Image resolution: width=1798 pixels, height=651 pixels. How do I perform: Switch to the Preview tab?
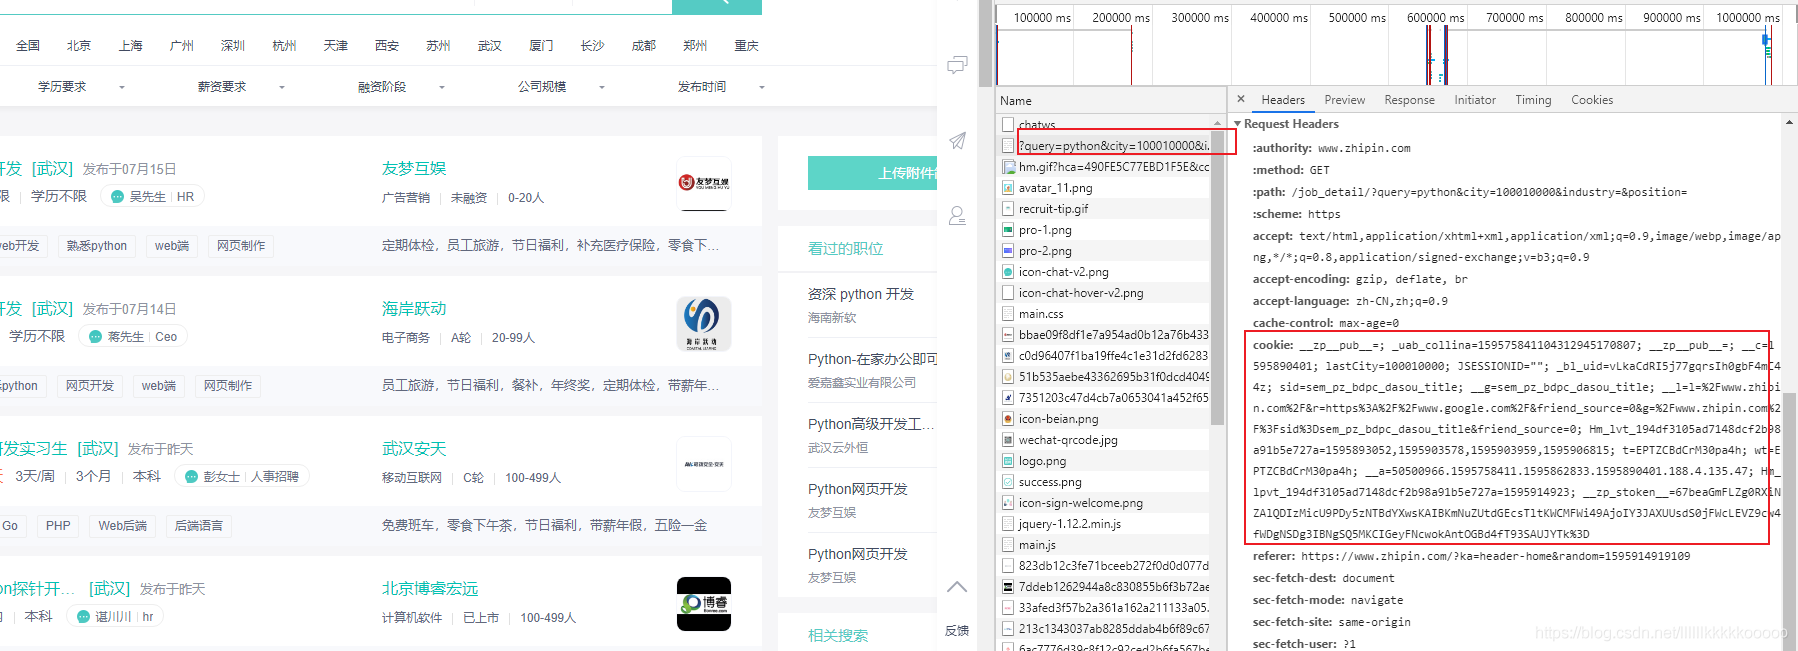pos(1344,100)
